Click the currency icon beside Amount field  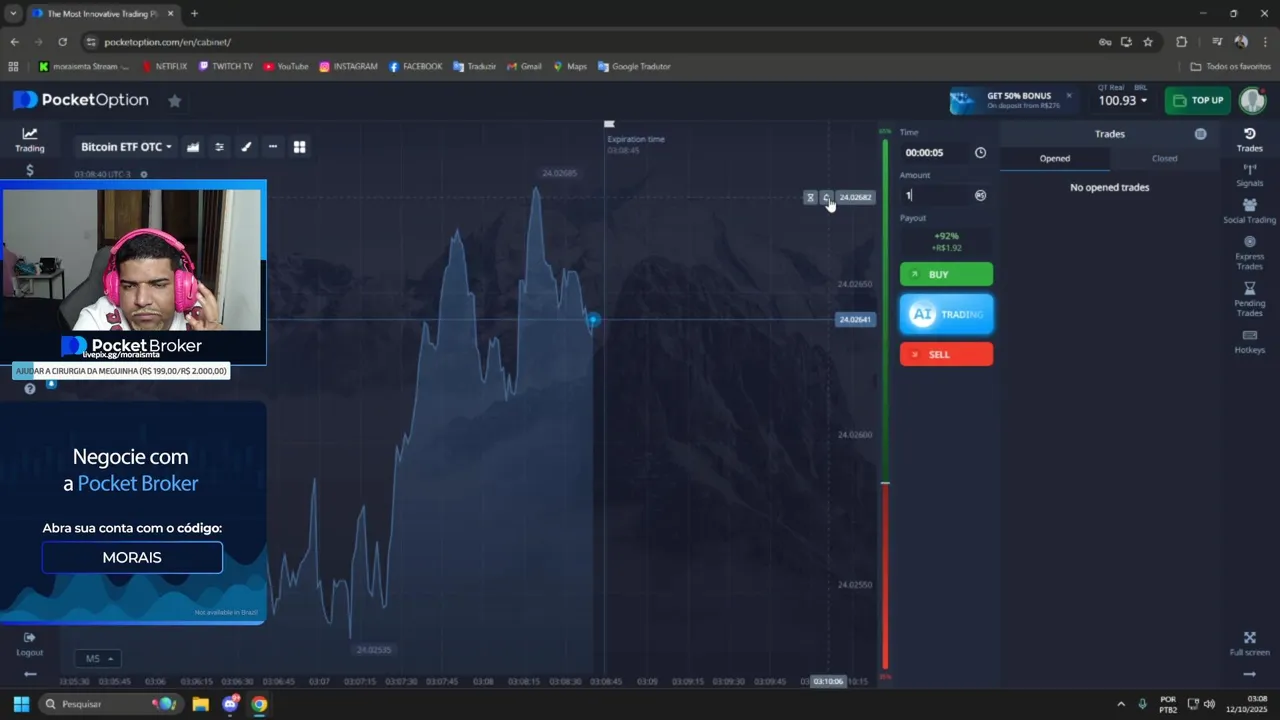pyautogui.click(x=980, y=196)
